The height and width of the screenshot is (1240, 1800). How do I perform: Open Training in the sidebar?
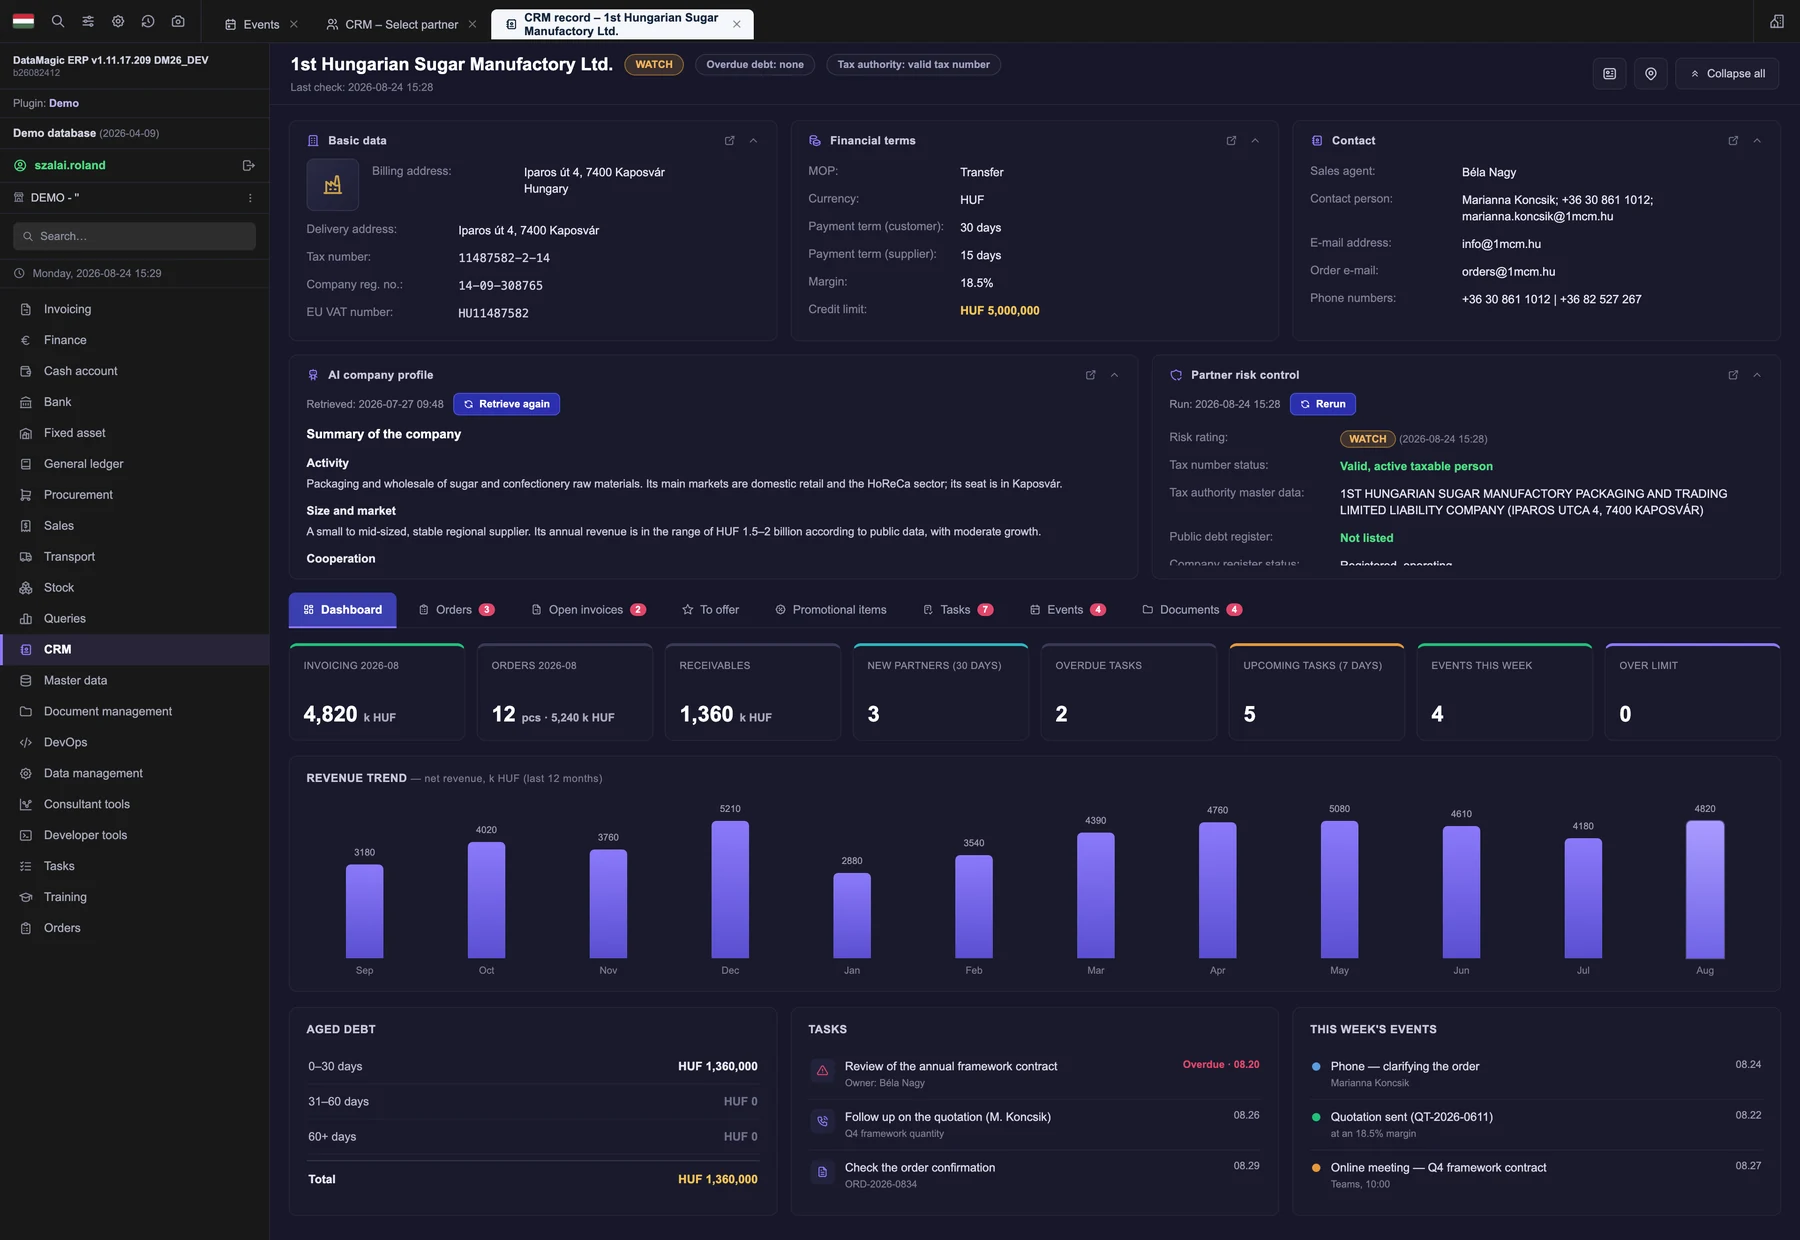tap(135, 898)
